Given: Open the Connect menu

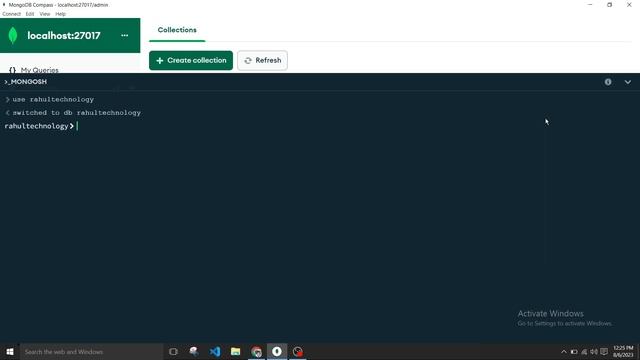Looking at the screenshot, I should coord(11,14).
